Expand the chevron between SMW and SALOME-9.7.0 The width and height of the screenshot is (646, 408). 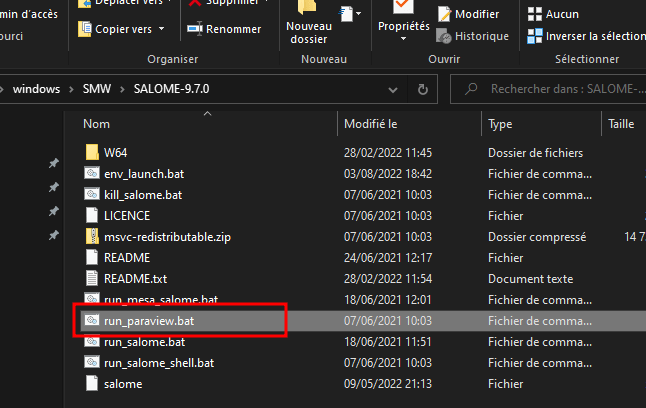coord(122,89)
